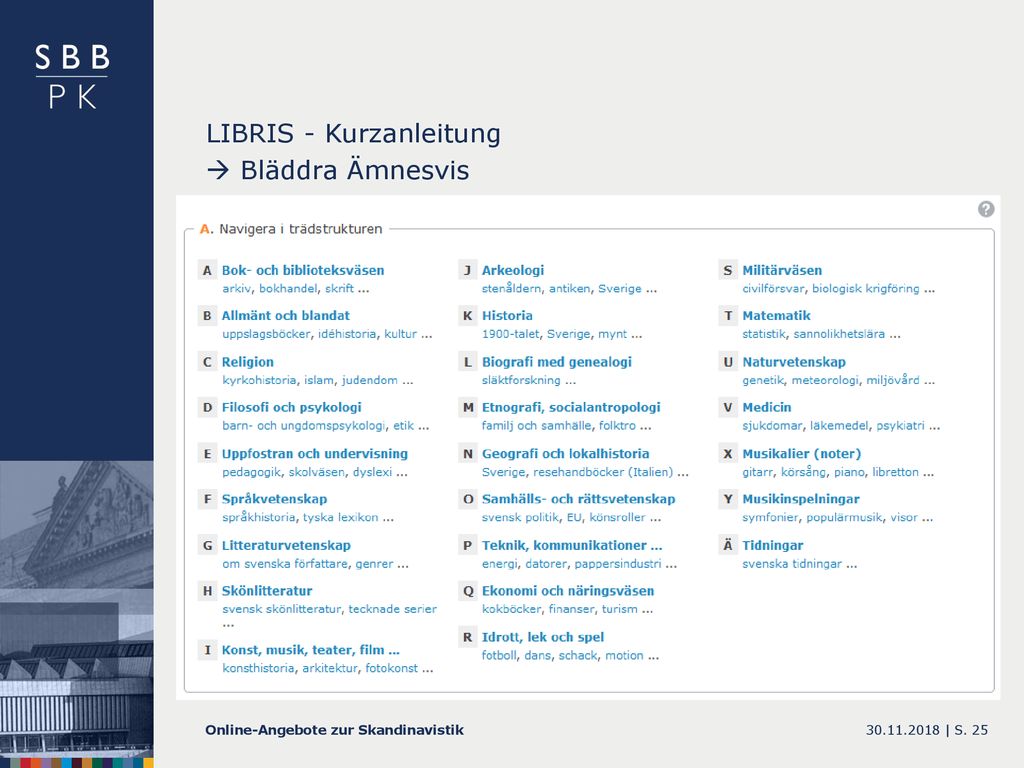
Task: Click the letter A category badge
Action: click(x=207, y=270)
